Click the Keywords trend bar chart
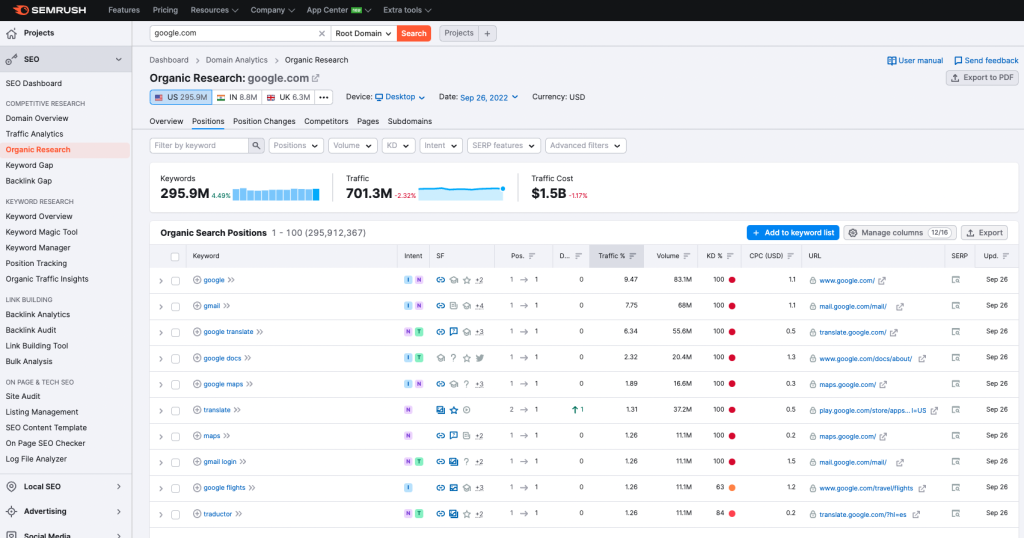The height and width of the screenshot is (538, 1024). [276, 194]
